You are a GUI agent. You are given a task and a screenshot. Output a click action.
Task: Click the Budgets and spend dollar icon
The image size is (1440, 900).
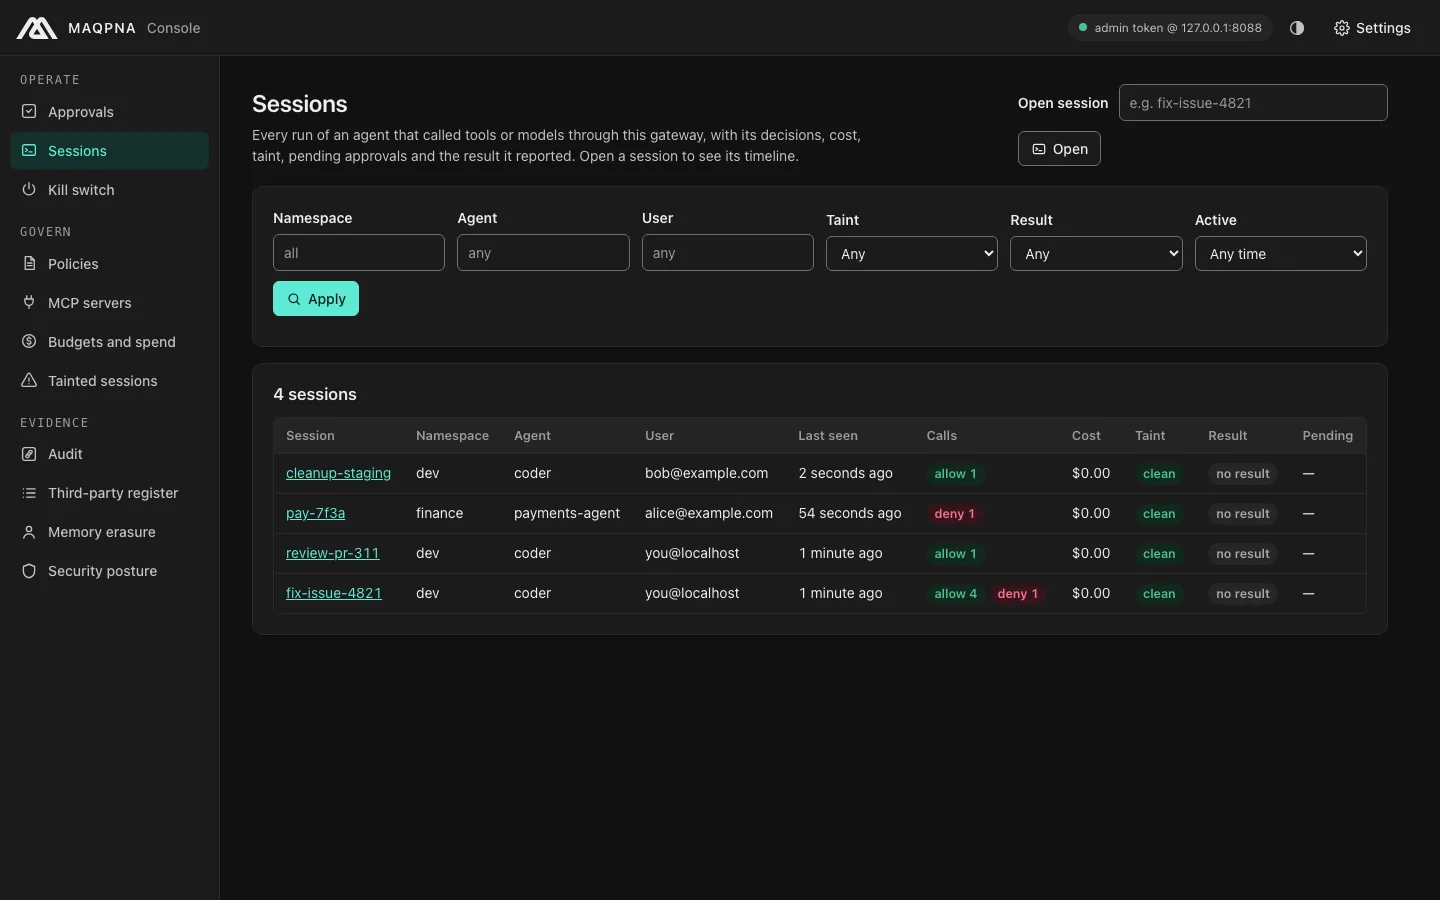click(29, 342)
